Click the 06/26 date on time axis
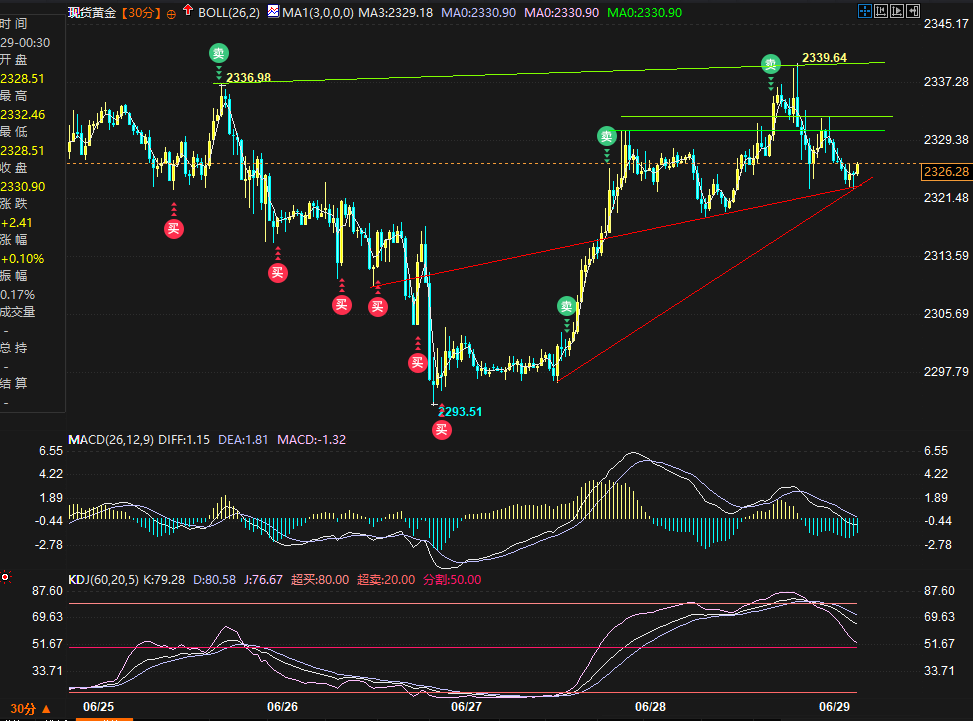This screenshot has height=721, width=973. 283,706
